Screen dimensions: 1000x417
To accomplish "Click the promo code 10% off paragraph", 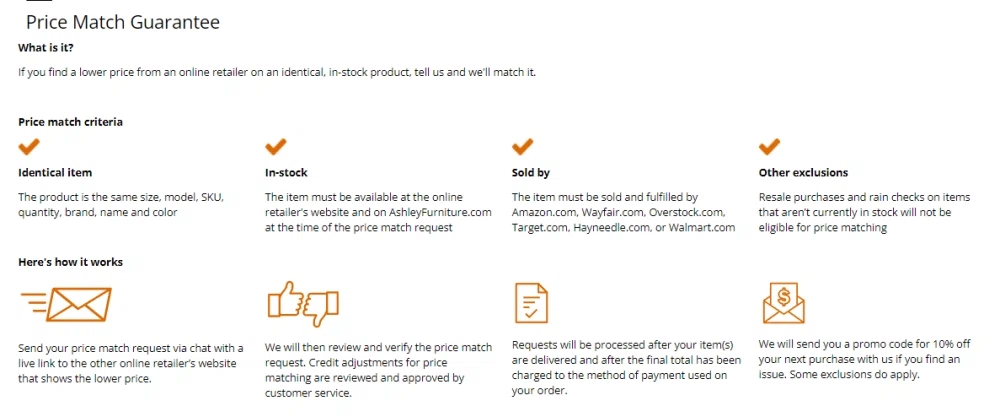I will (x=865, y=359).
